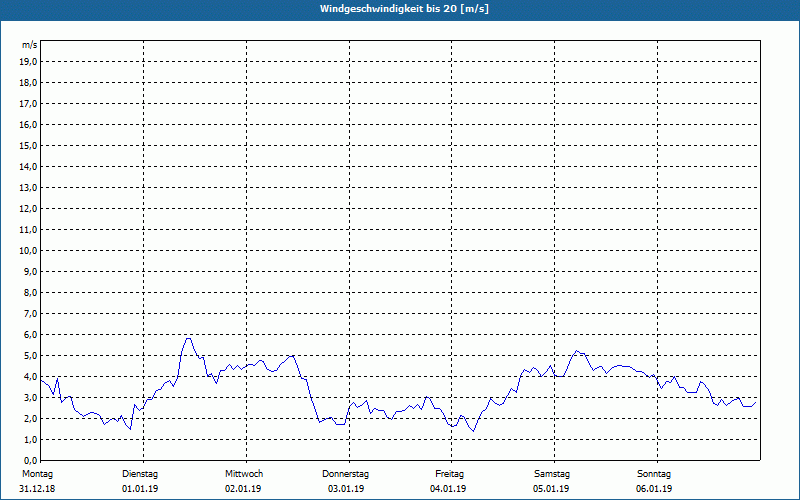Click the date 04.01.19

tap(448, 489)
